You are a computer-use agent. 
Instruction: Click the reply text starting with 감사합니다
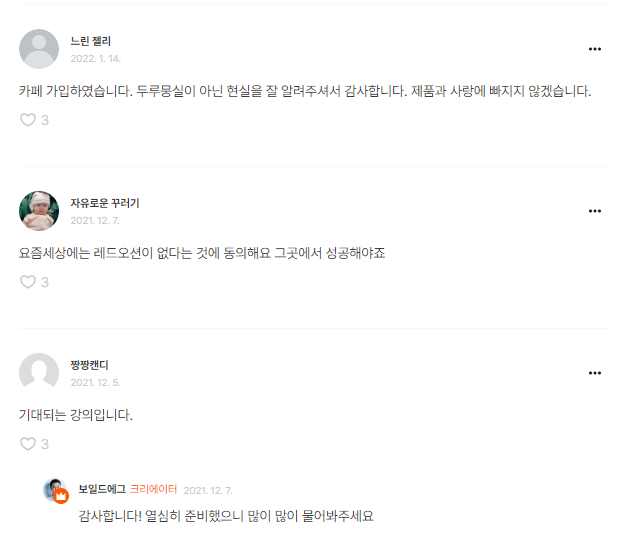(x=226, y=517)
